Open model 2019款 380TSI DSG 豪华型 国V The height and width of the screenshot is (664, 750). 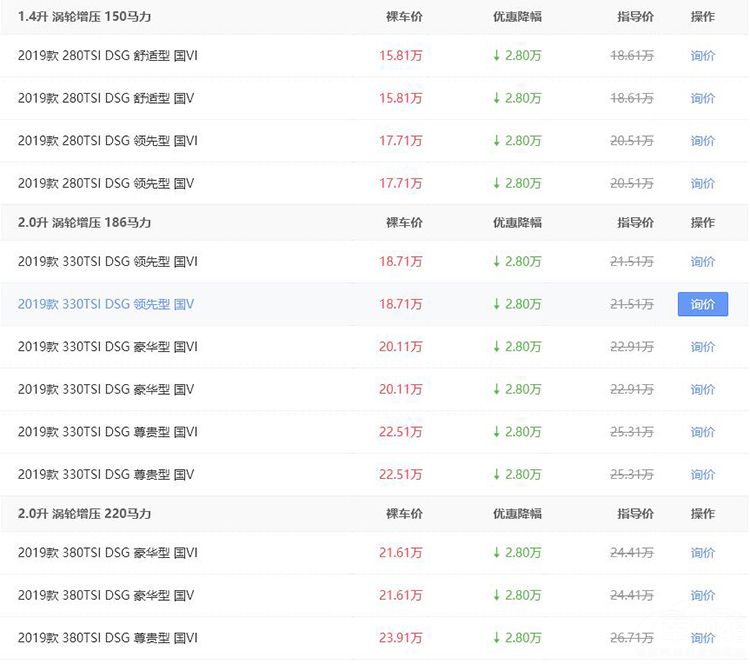coord(106,595)
